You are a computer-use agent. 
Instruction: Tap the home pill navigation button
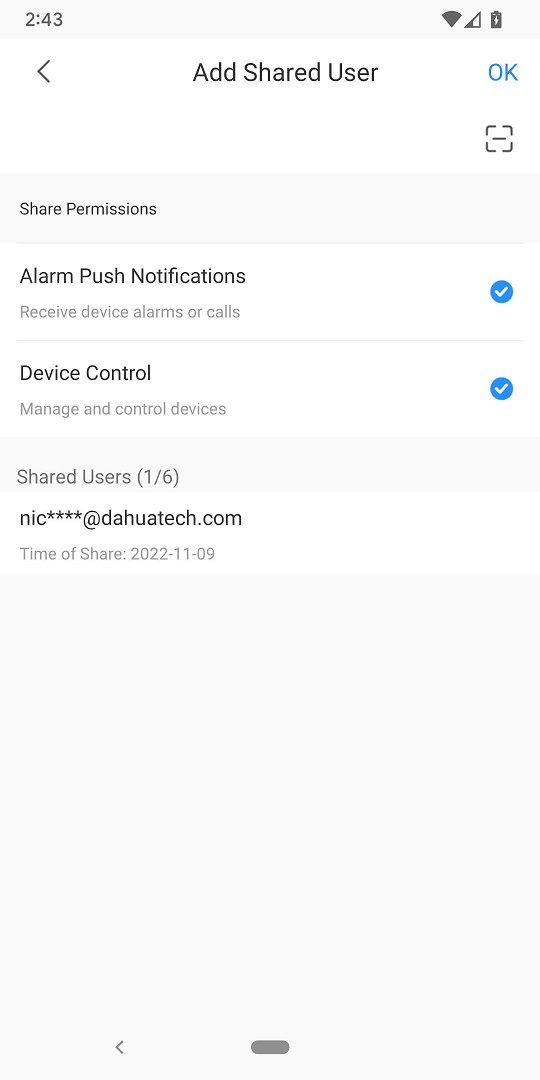click(x=270, y=1047)
